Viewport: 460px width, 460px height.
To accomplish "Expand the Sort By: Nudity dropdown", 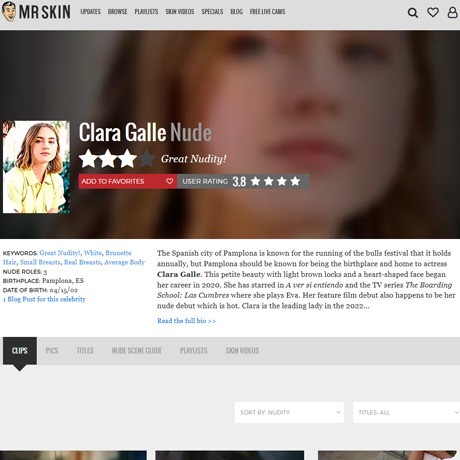I will 289,412.
